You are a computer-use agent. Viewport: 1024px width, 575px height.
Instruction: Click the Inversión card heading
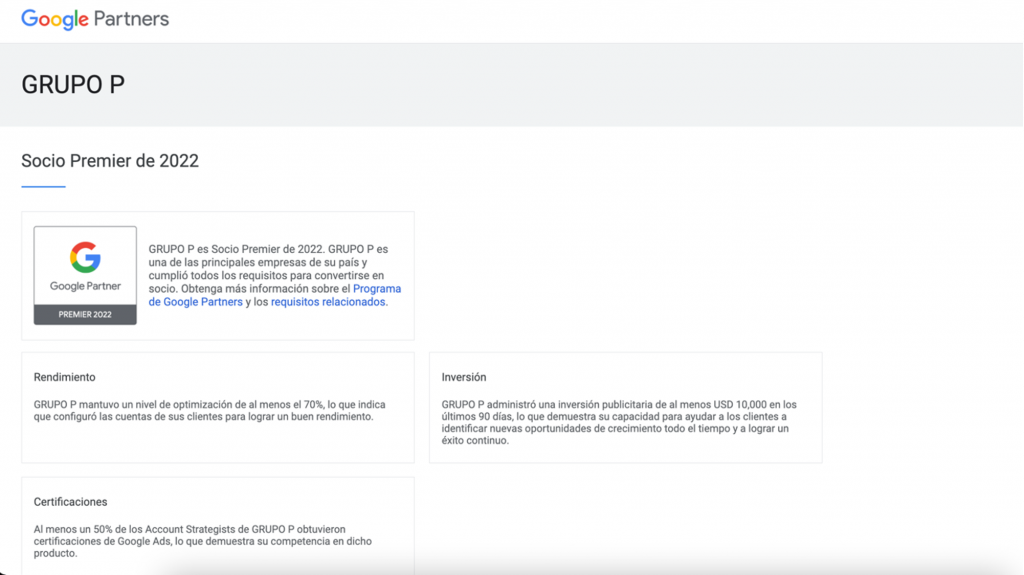point(464,377)
